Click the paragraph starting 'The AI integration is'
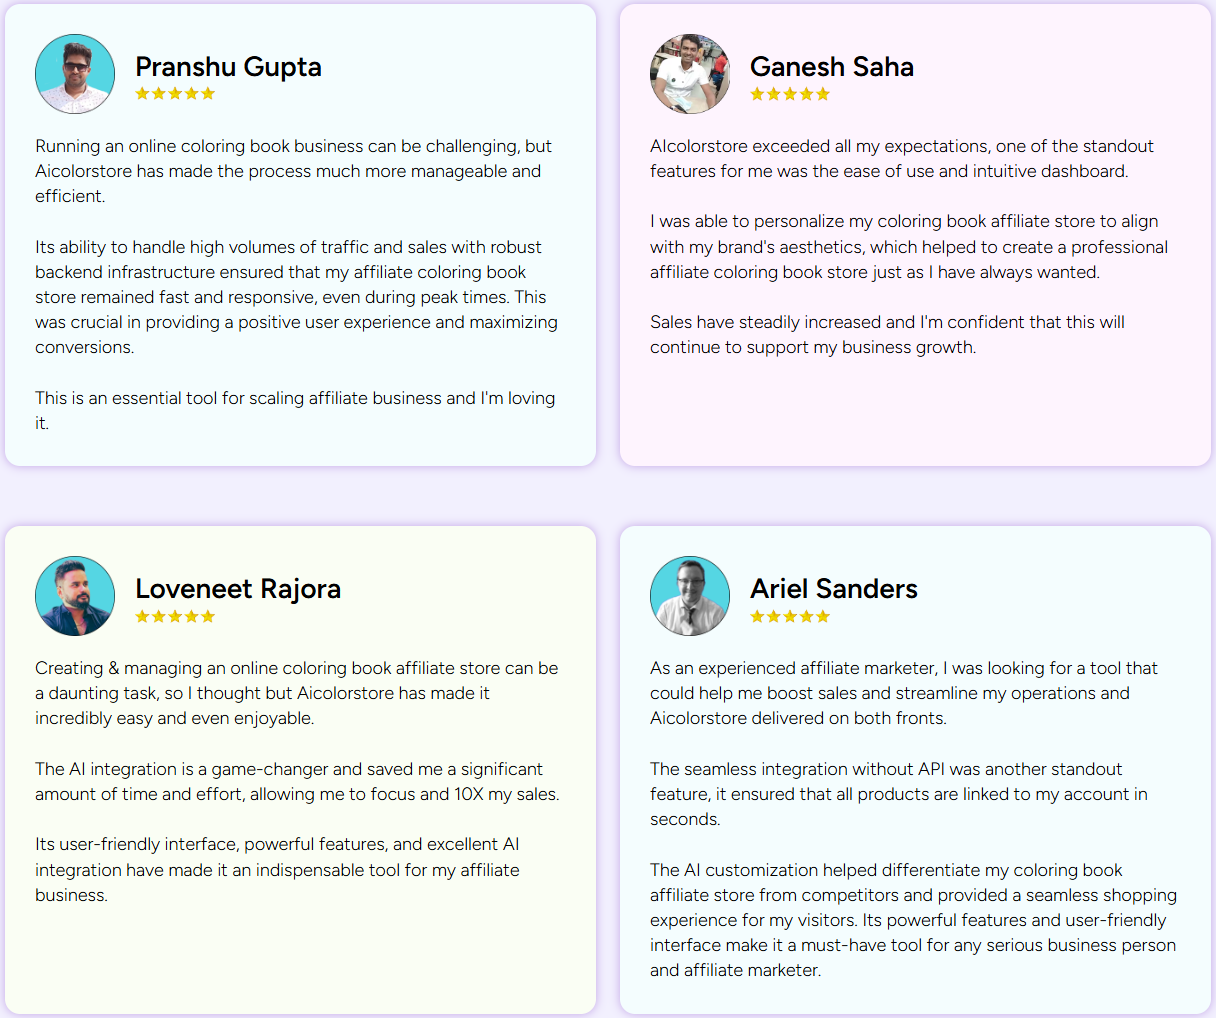This screenshot has width=1216, height=1018. coord(297,782)
